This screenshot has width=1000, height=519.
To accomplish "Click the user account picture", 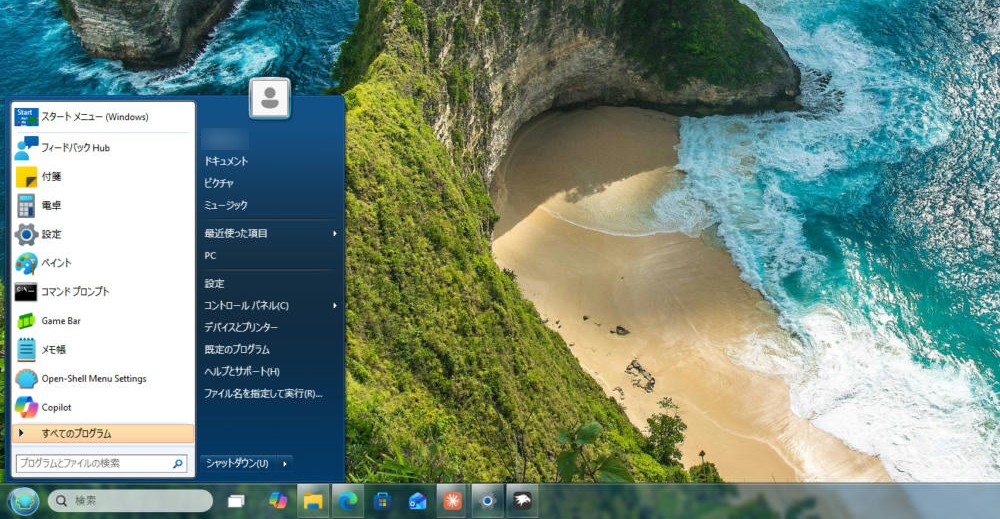I will (x=270, y=98).
